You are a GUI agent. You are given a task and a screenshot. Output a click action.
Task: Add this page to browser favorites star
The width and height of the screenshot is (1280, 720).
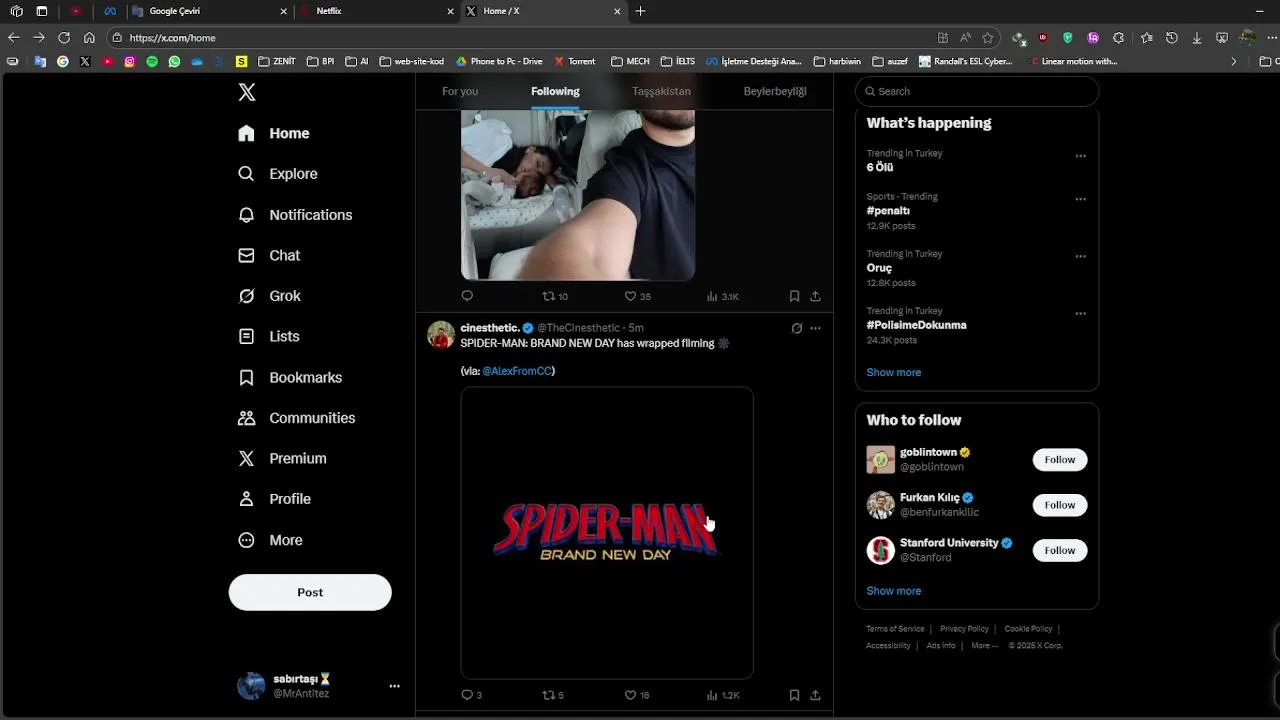coord(988,38)
